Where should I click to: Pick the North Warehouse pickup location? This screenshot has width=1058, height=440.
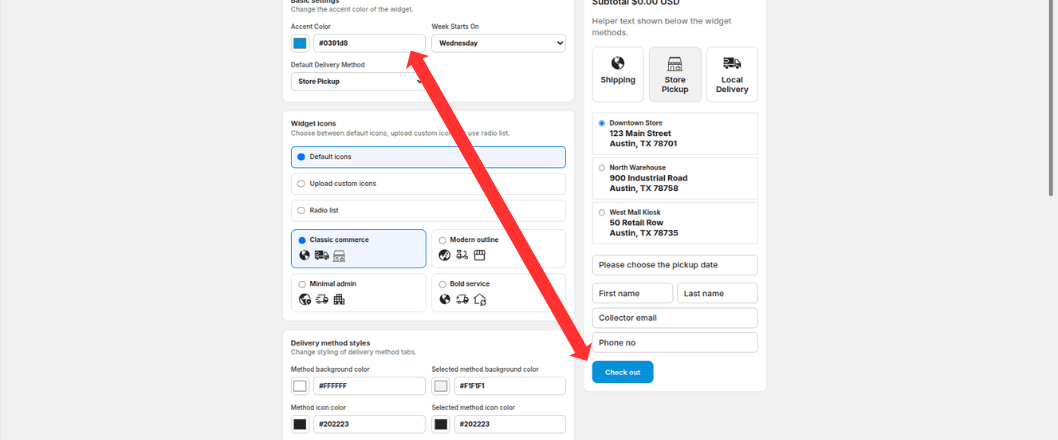pyautogui.click(x=675, y=178)
